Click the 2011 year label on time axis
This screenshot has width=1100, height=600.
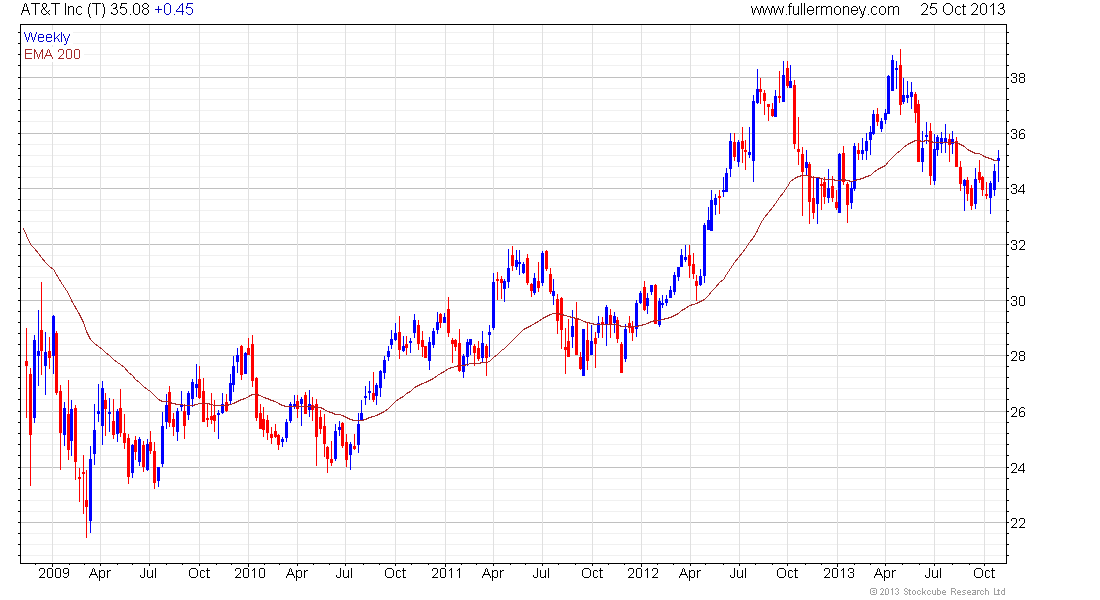[x=446, y=573]
